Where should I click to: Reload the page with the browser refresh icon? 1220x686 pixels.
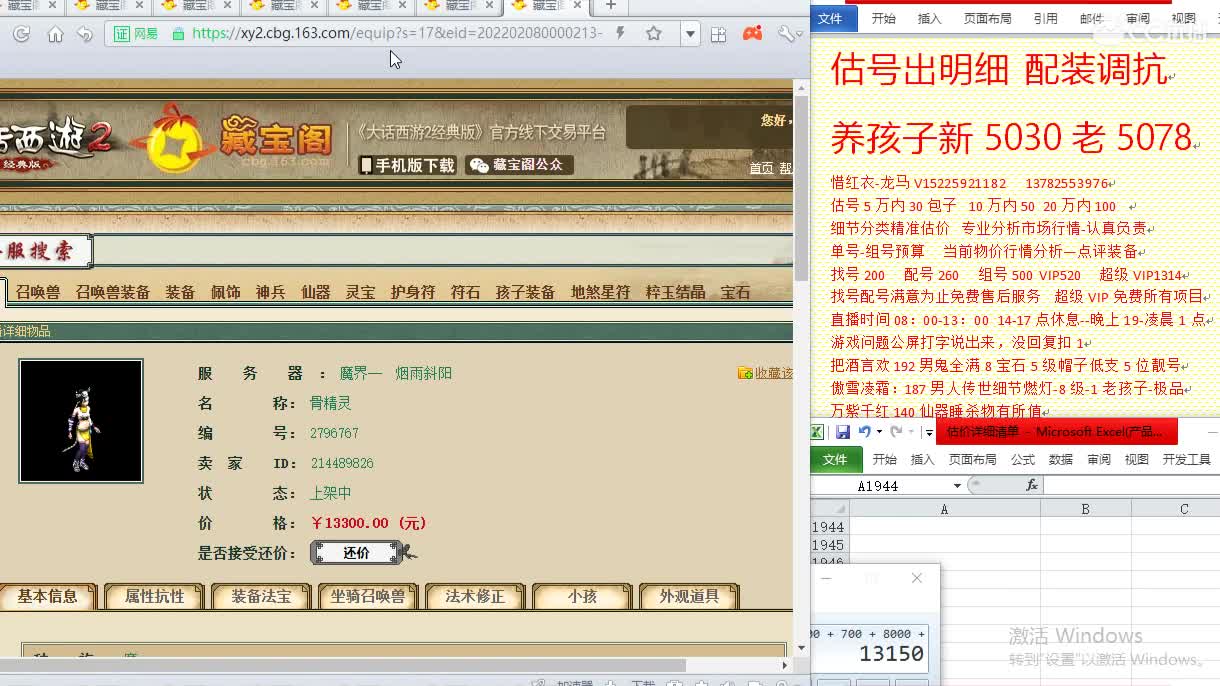pos(21,34)
